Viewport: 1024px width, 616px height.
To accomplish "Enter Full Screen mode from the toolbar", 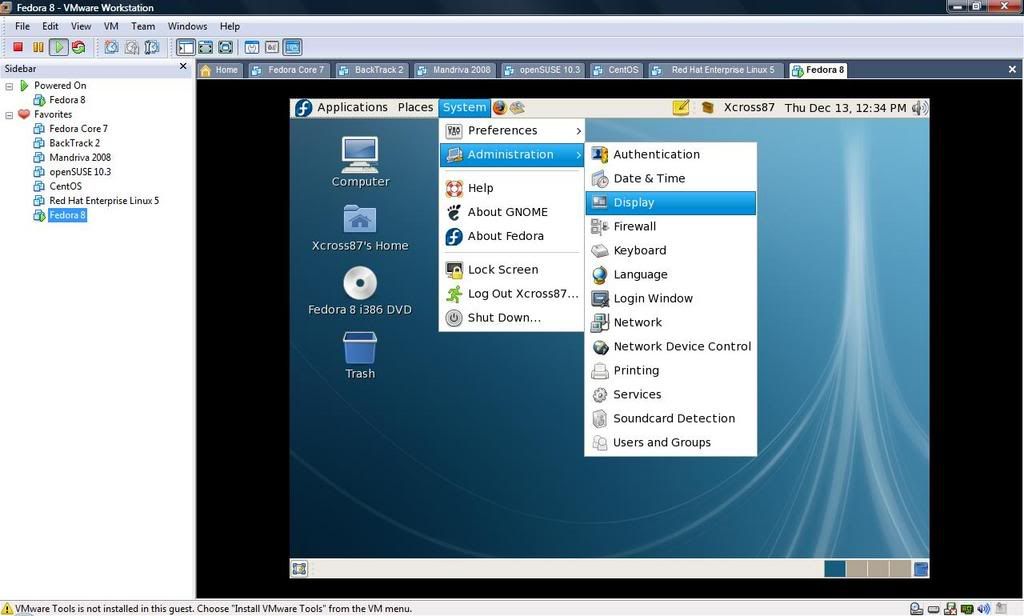I will (x=225, y=47).
